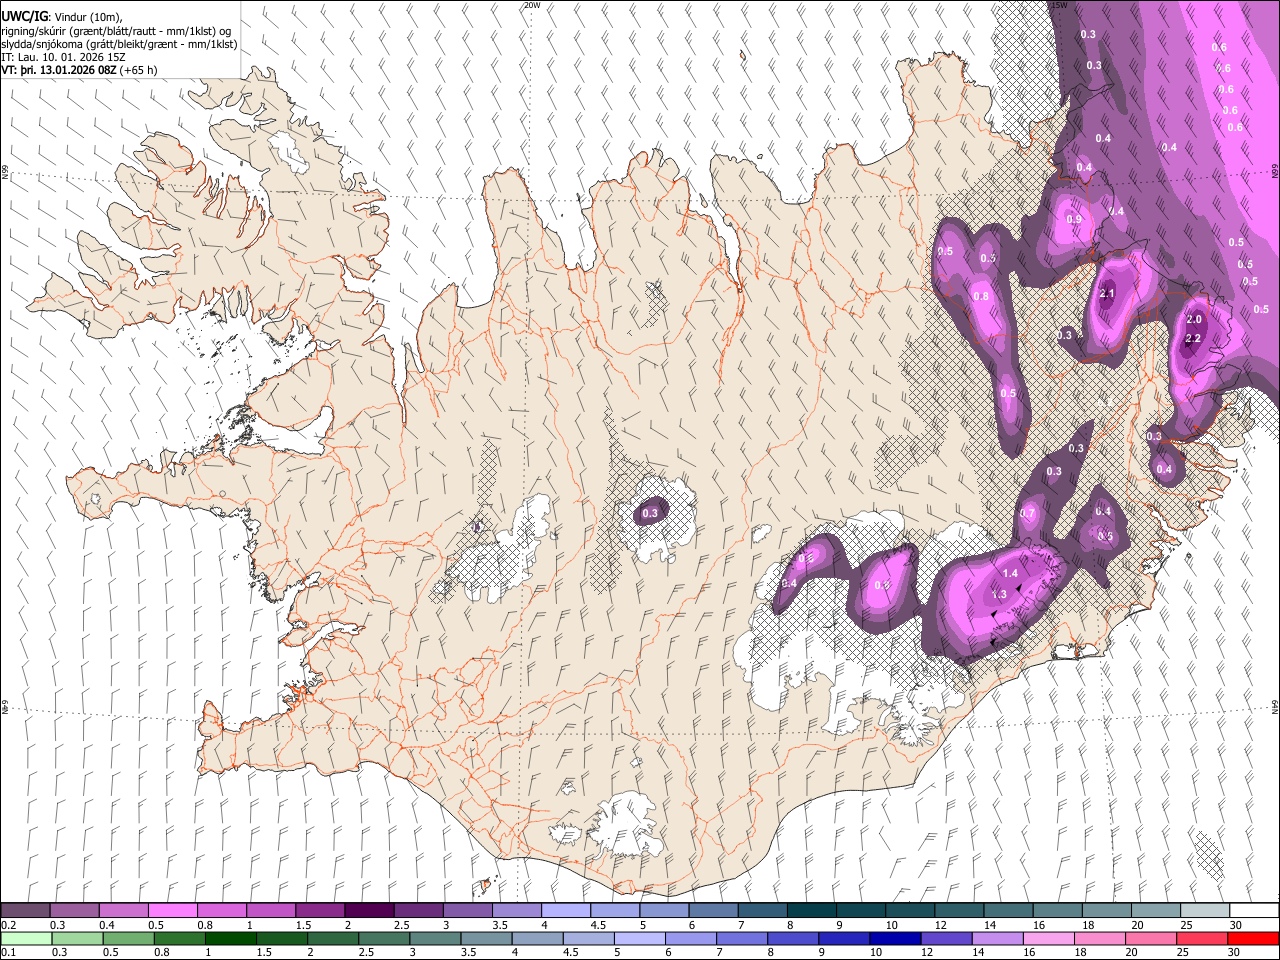Click the 30 label on the rain scale
Viewport: 1280px width, 960px height.
point(1236,952)
